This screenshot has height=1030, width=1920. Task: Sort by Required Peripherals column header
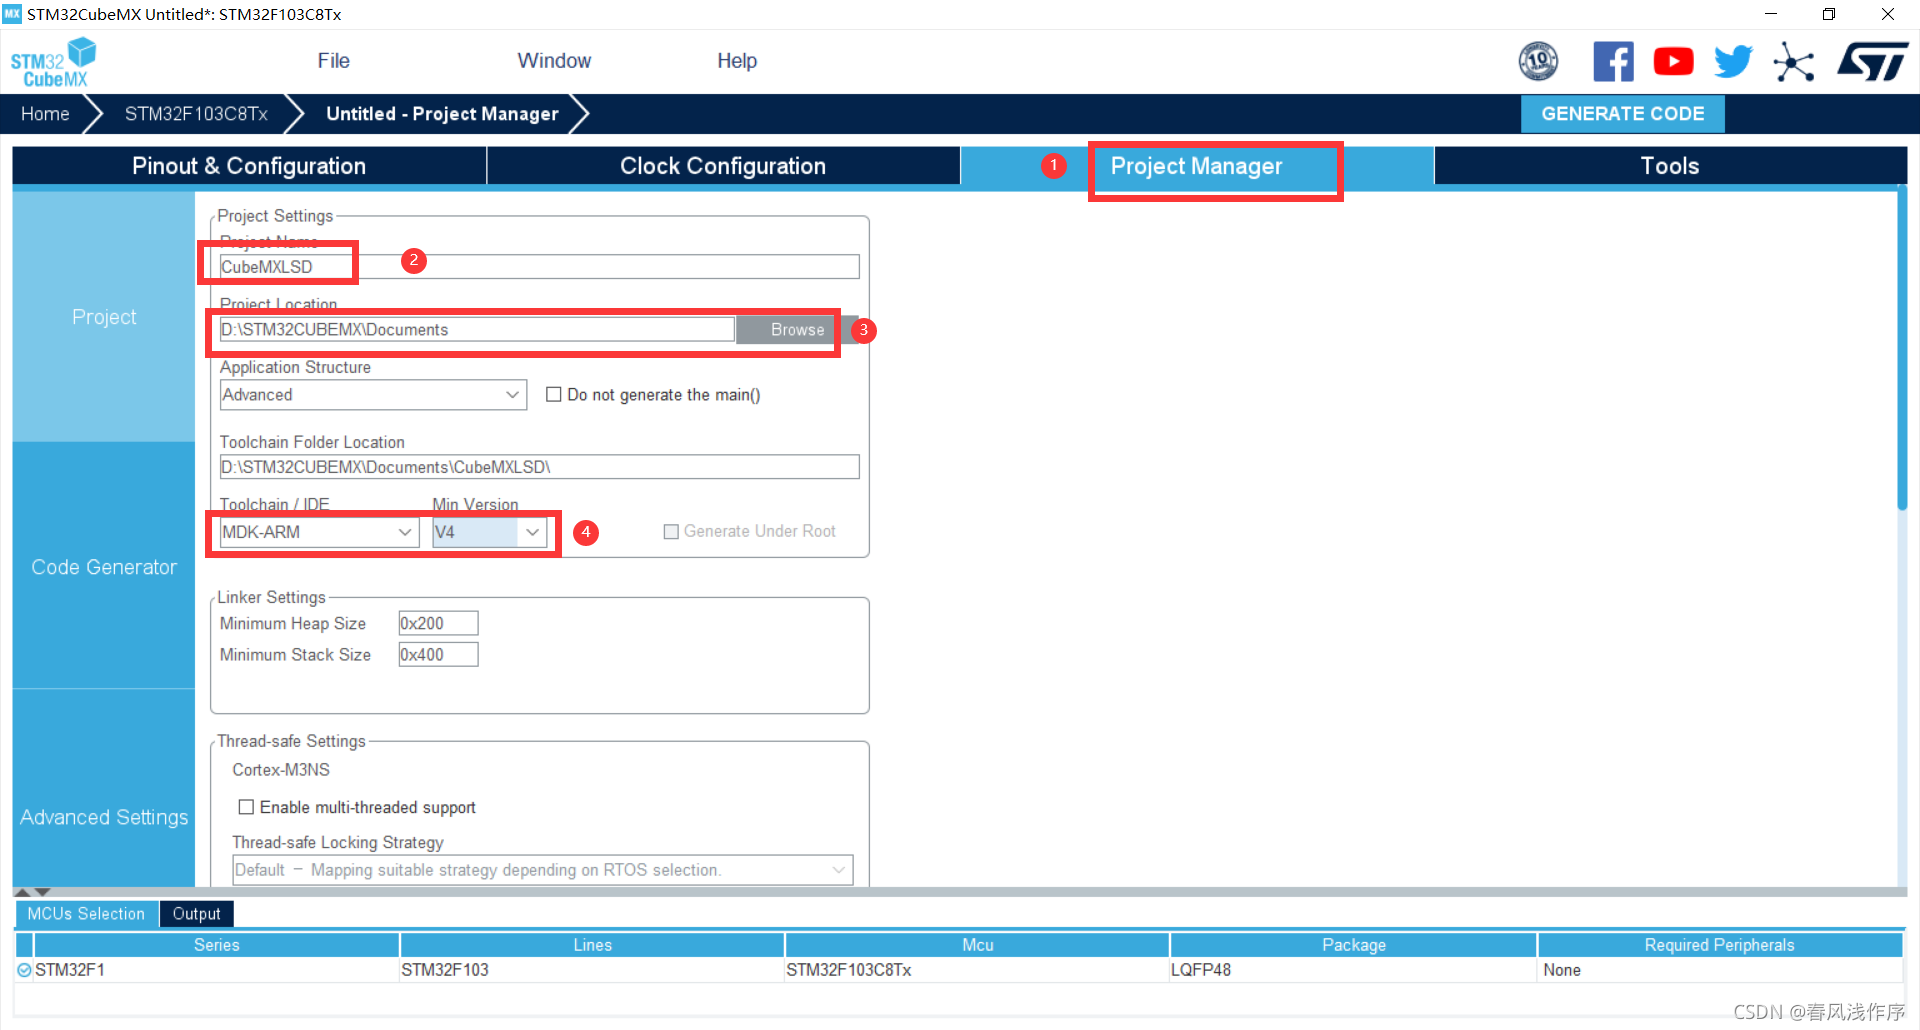tap(1720, 945)
